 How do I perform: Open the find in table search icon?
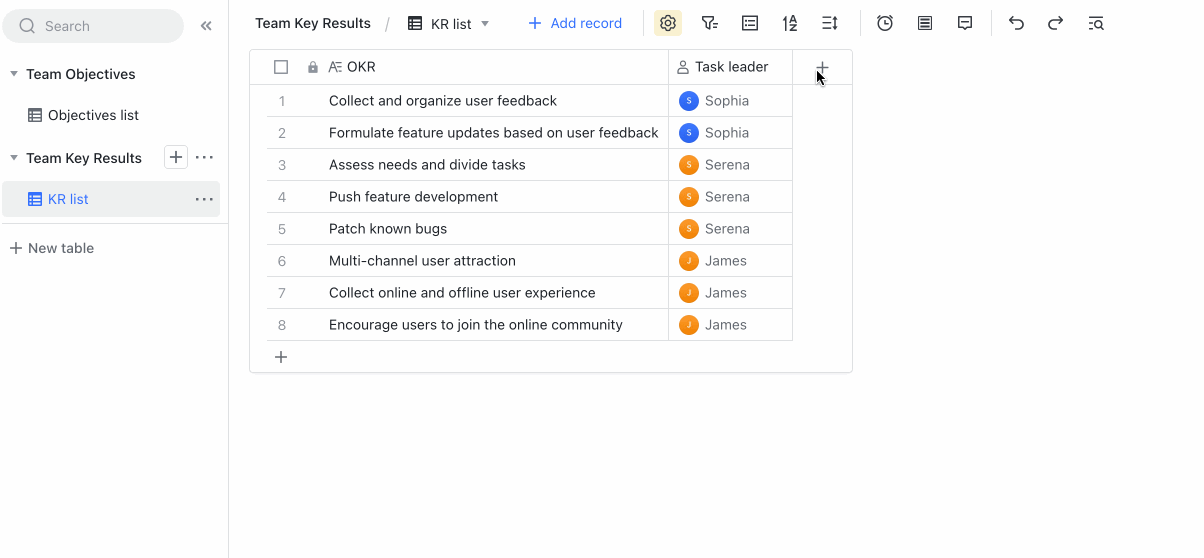pyautogui.click(x=1096, y=23)
